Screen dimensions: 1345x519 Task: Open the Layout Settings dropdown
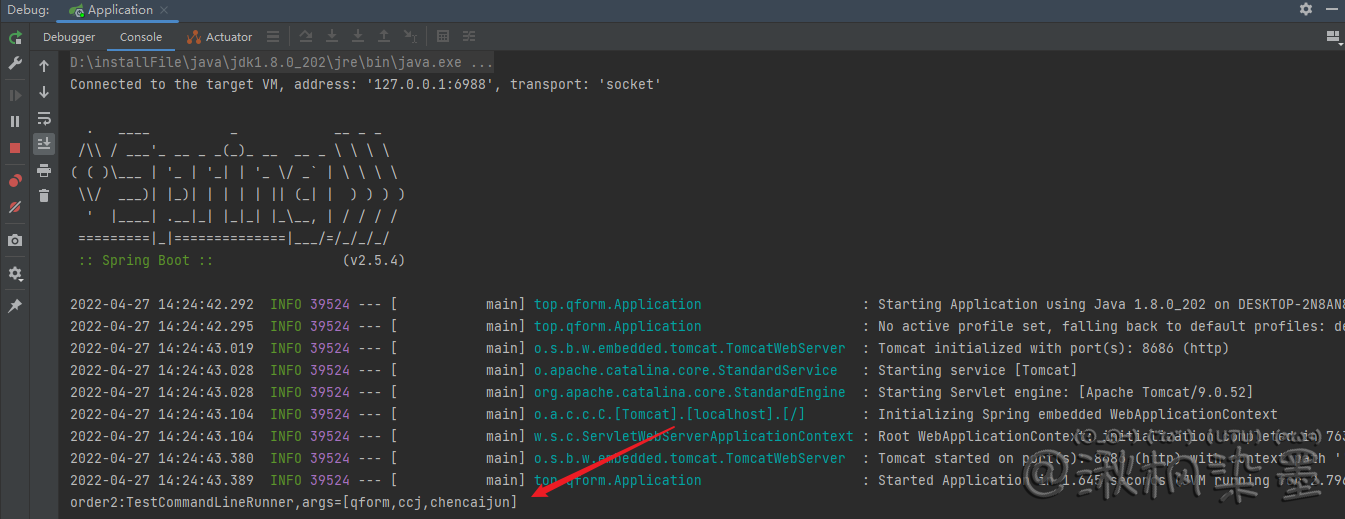tap(1333, 37)
